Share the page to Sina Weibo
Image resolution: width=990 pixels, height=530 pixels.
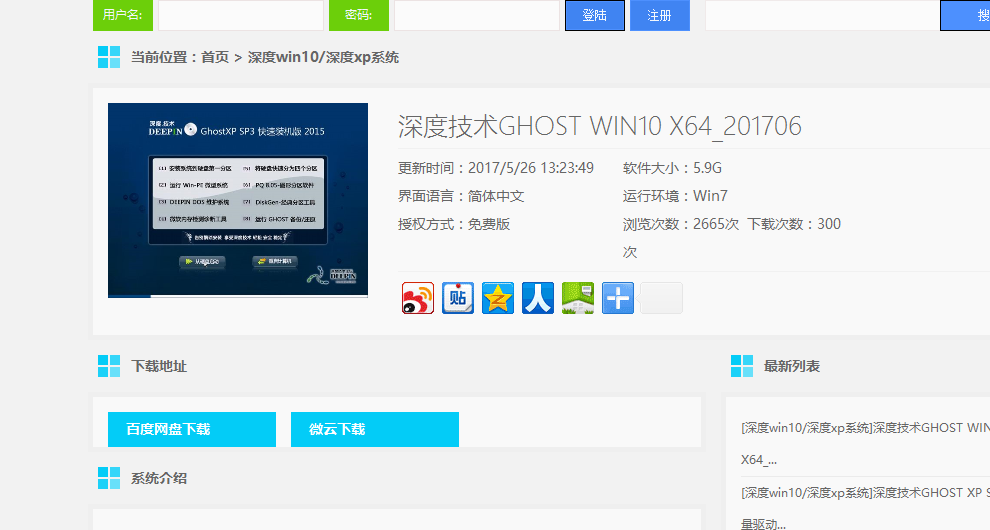click(418, 298)
